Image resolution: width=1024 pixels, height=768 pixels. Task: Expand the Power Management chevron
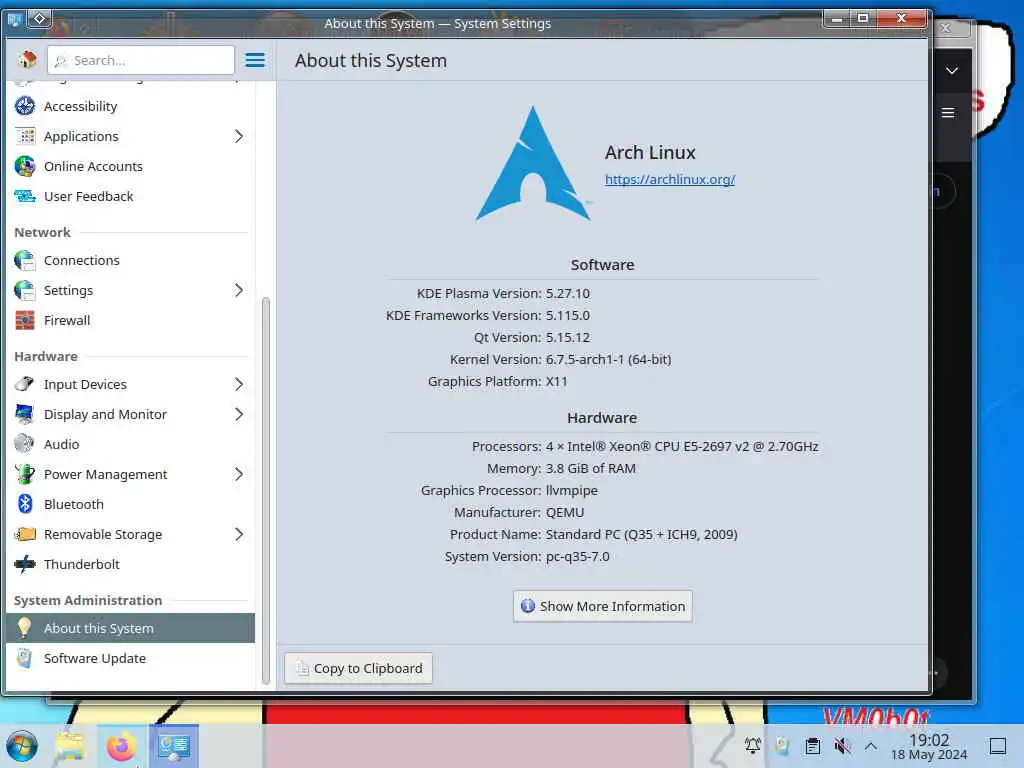point(239,475)
